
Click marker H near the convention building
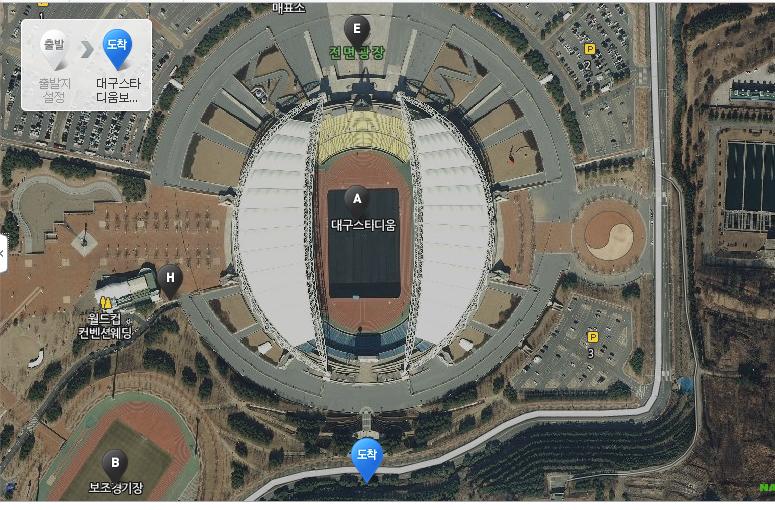170,280
